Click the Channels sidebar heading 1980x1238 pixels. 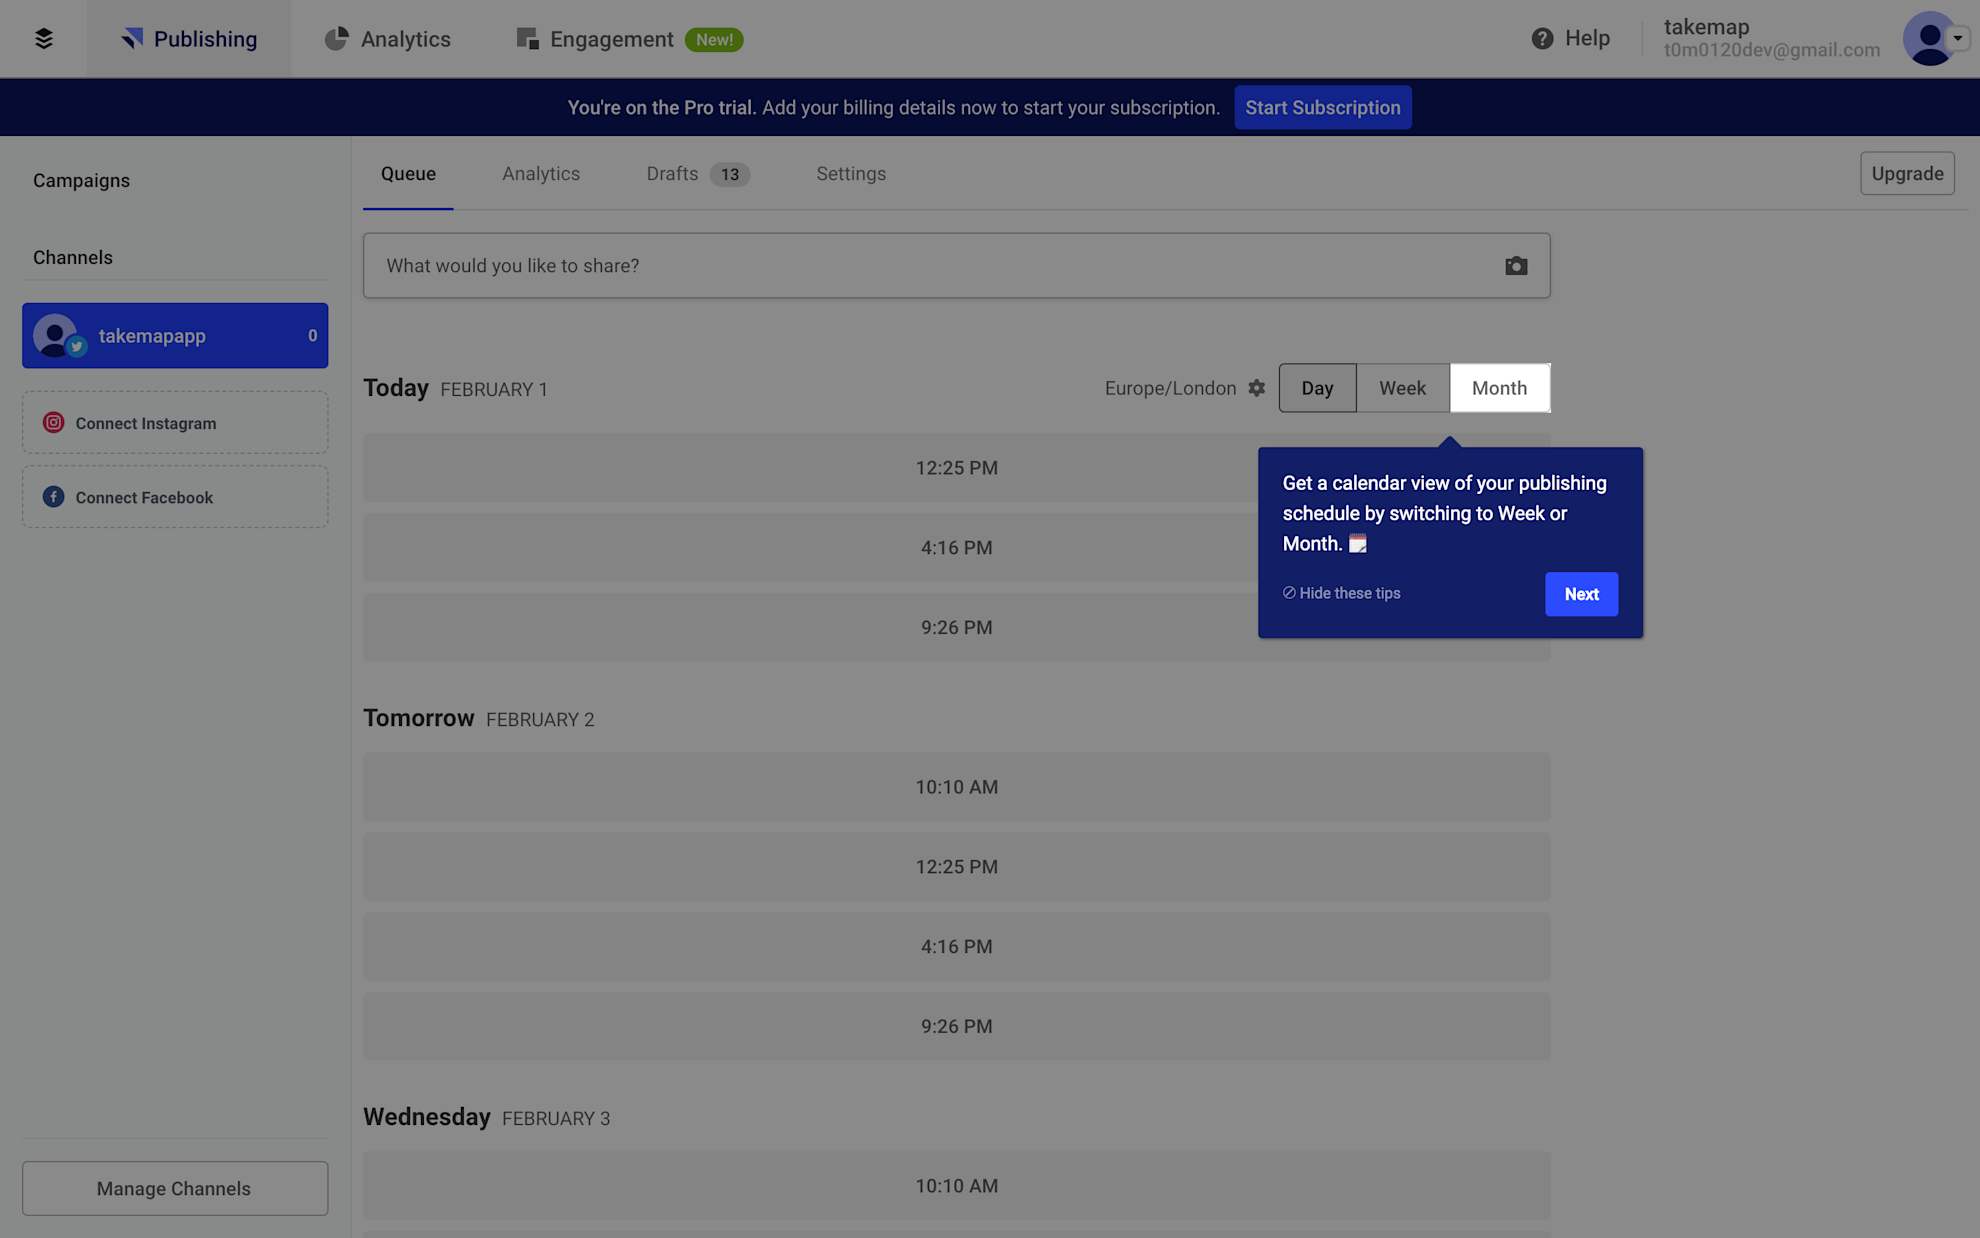pyautogui.click(x=73, y=257)
